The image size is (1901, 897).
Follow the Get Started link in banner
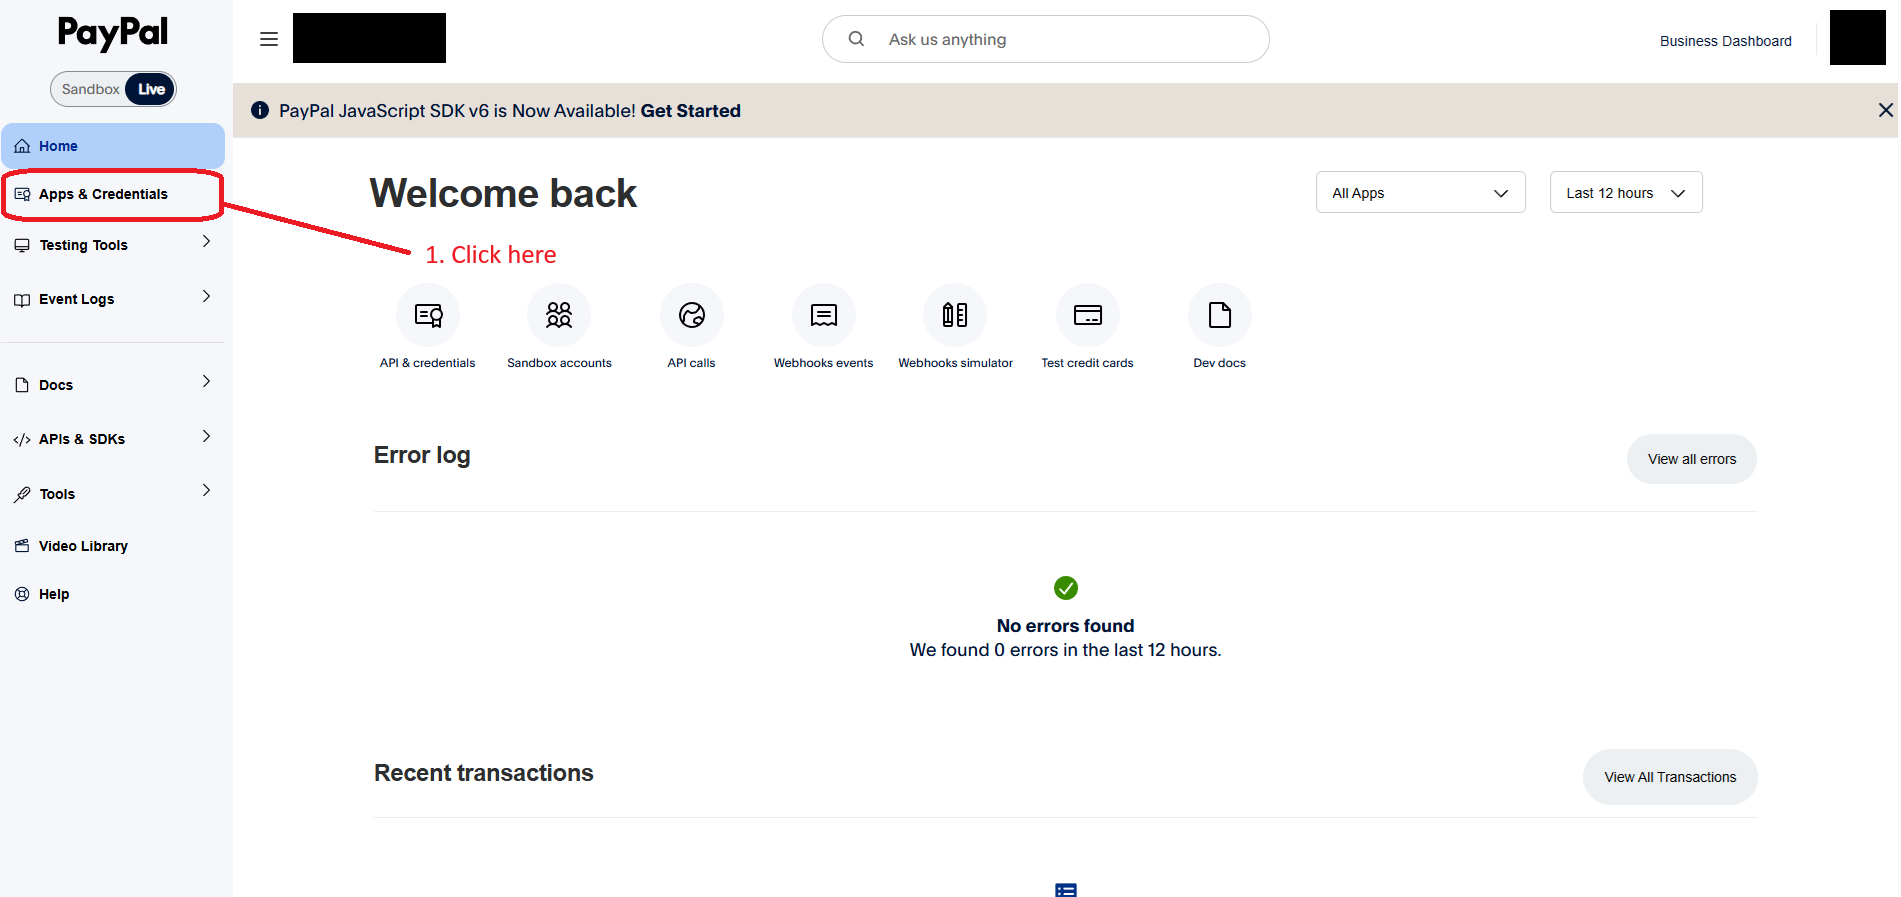pyautogui.click(x=690, y=111)
